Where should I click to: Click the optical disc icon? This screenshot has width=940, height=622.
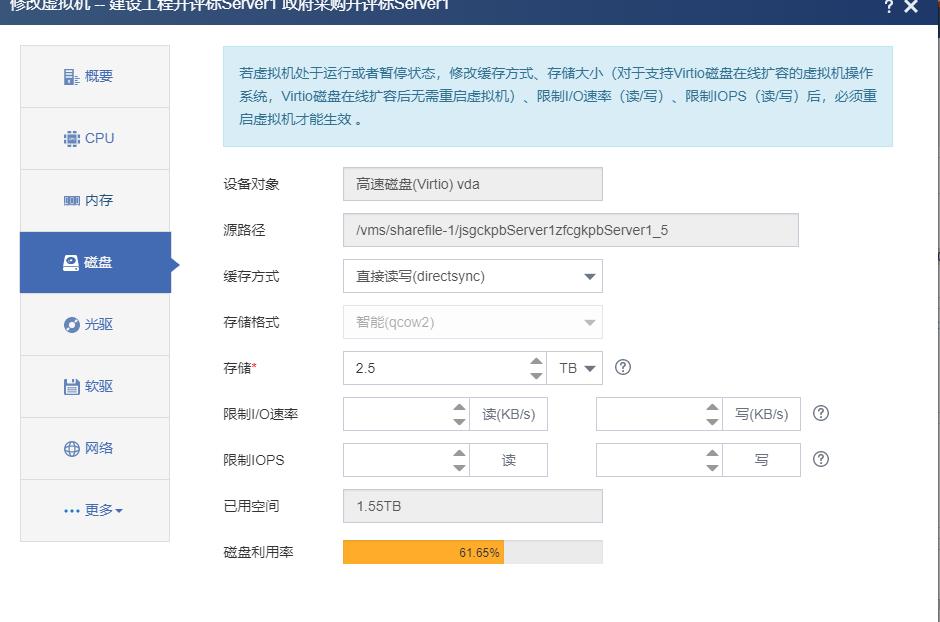71,324
